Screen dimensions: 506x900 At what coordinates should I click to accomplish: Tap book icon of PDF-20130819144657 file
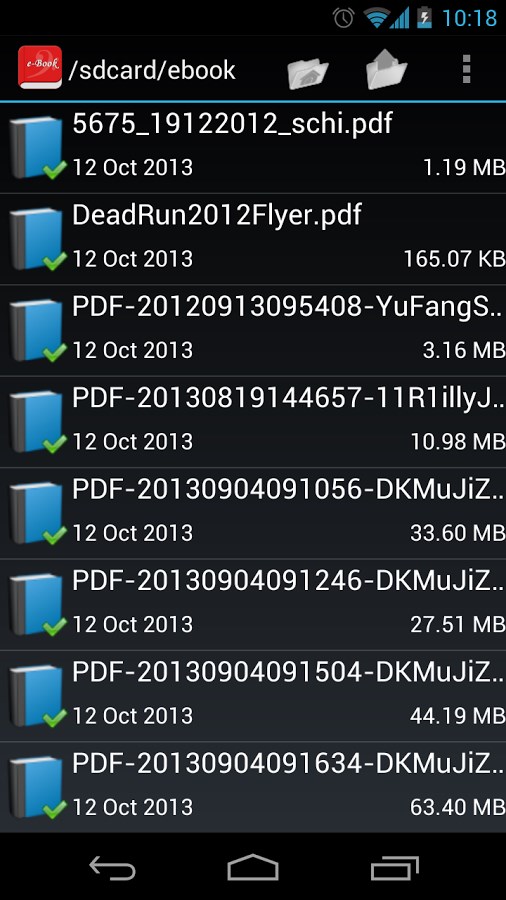tap(37, 422)
